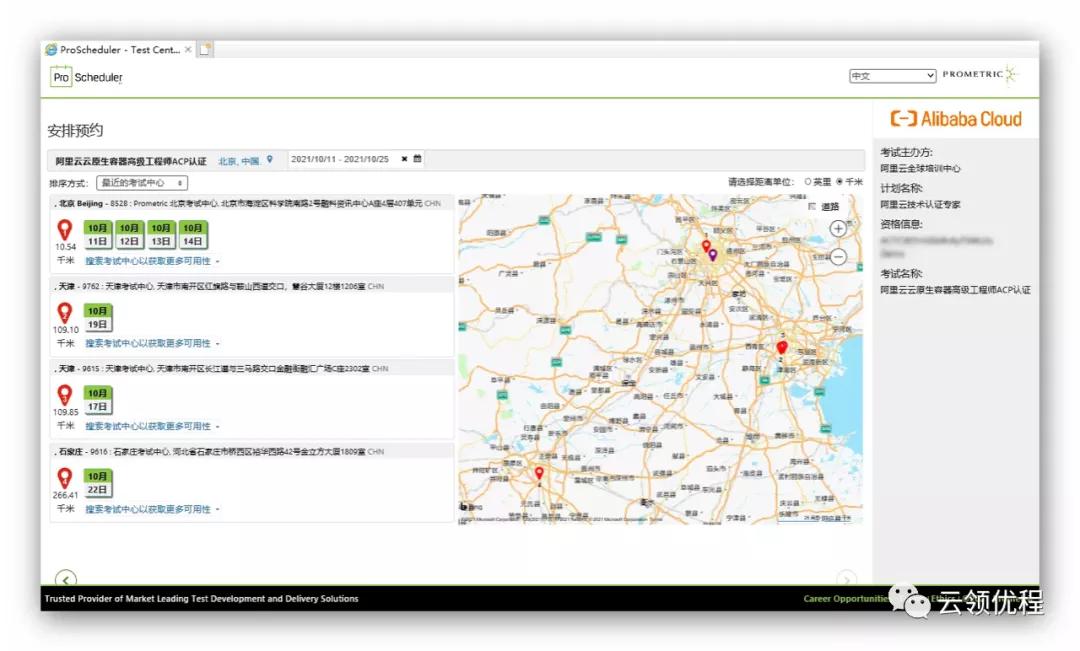Image resolution: width=1080 pixels, height=651 pixels.
Task: Click the ProScheduler logo
Action: [87, 77]
